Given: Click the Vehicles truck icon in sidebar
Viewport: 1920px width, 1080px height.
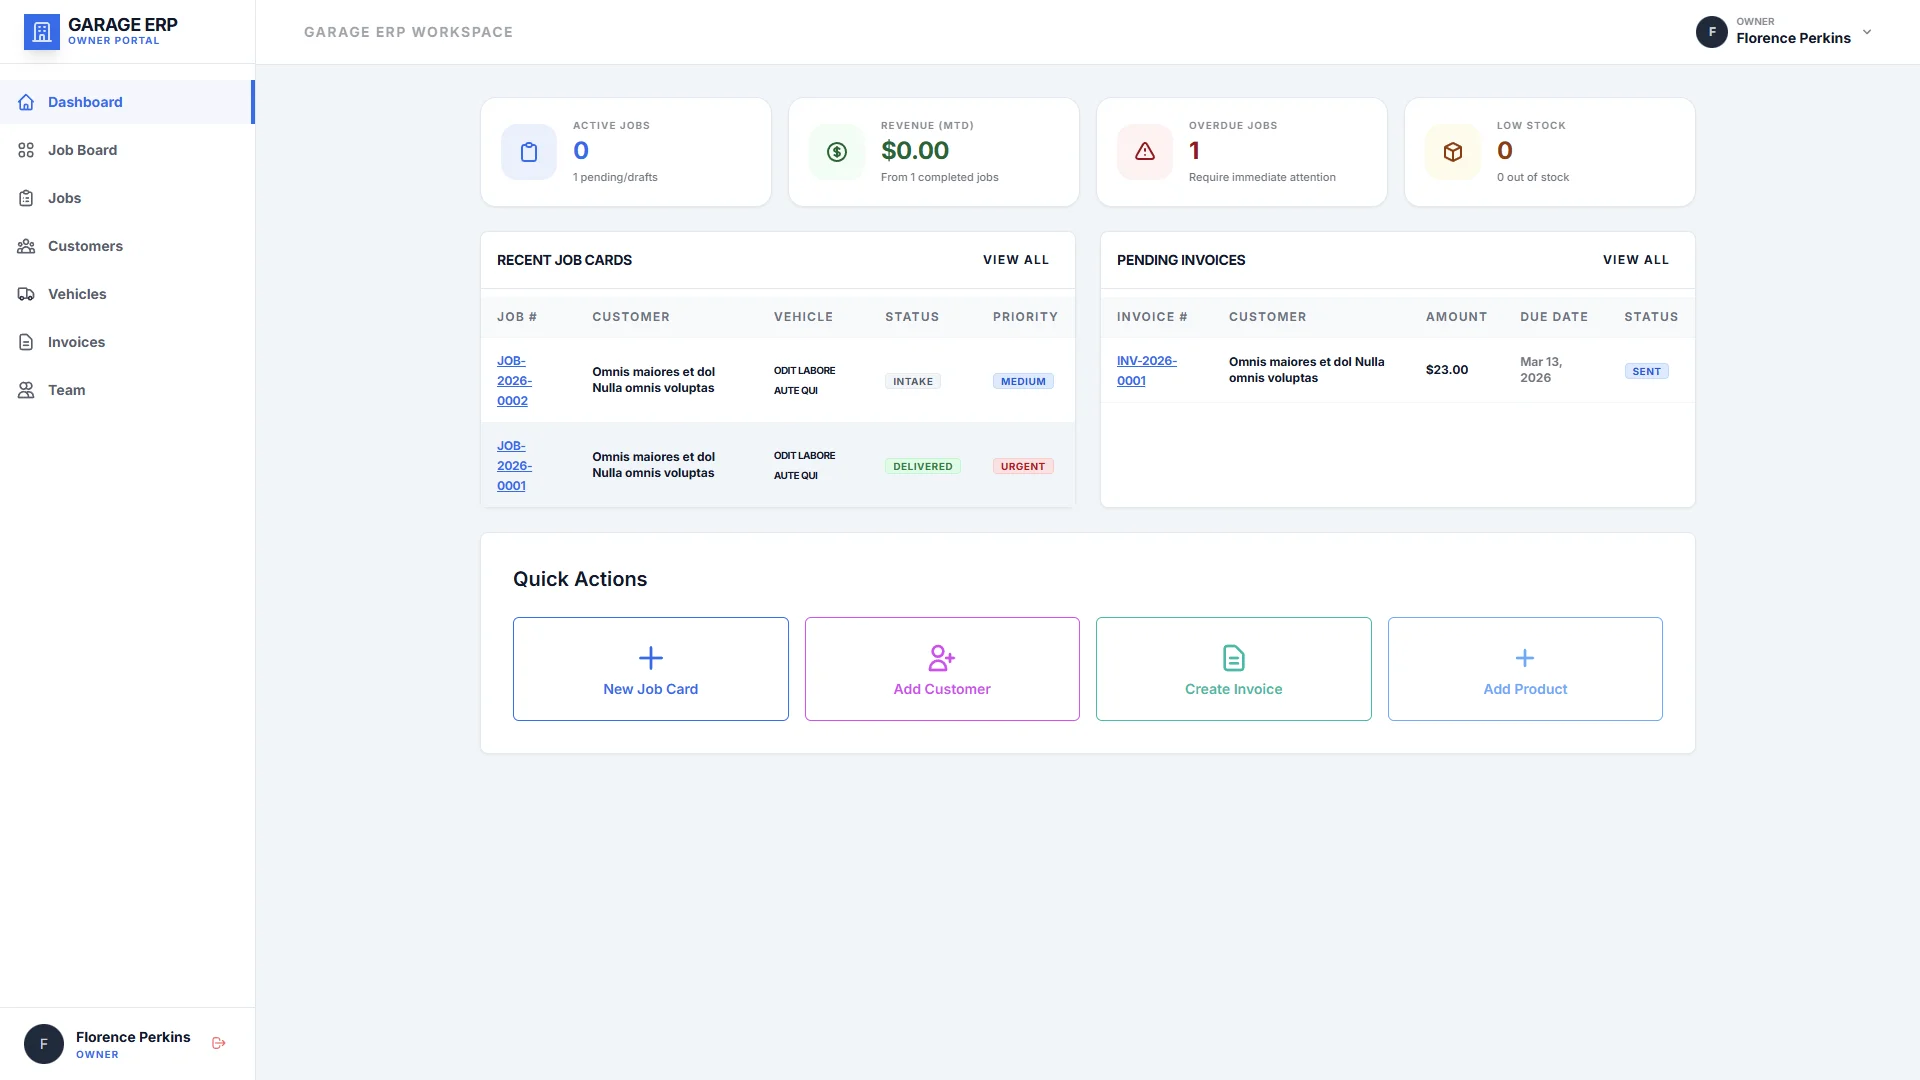Looking at the screenshot, I should 26,294.
